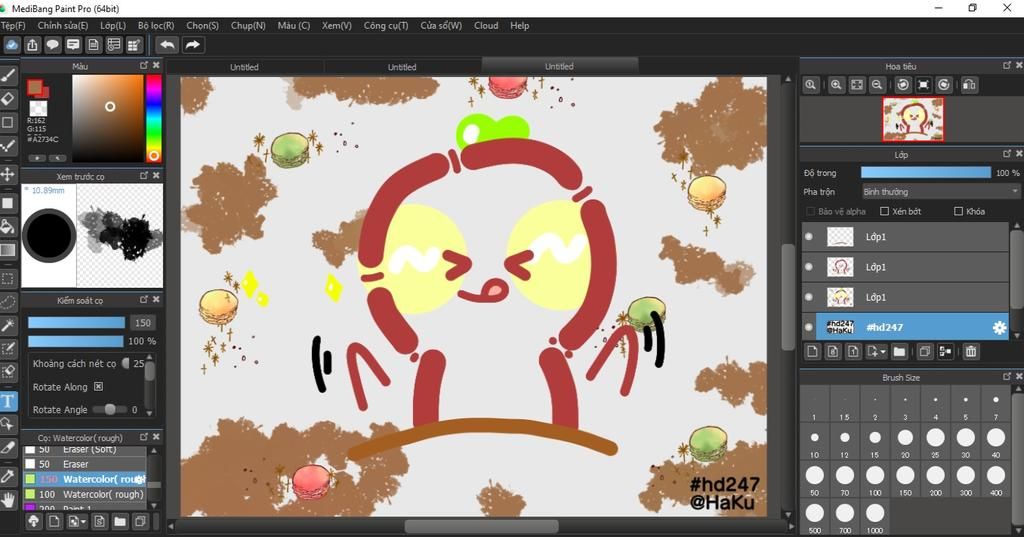
Task: Open the Lớp(L) menu
Action: (x=113, y=25)
